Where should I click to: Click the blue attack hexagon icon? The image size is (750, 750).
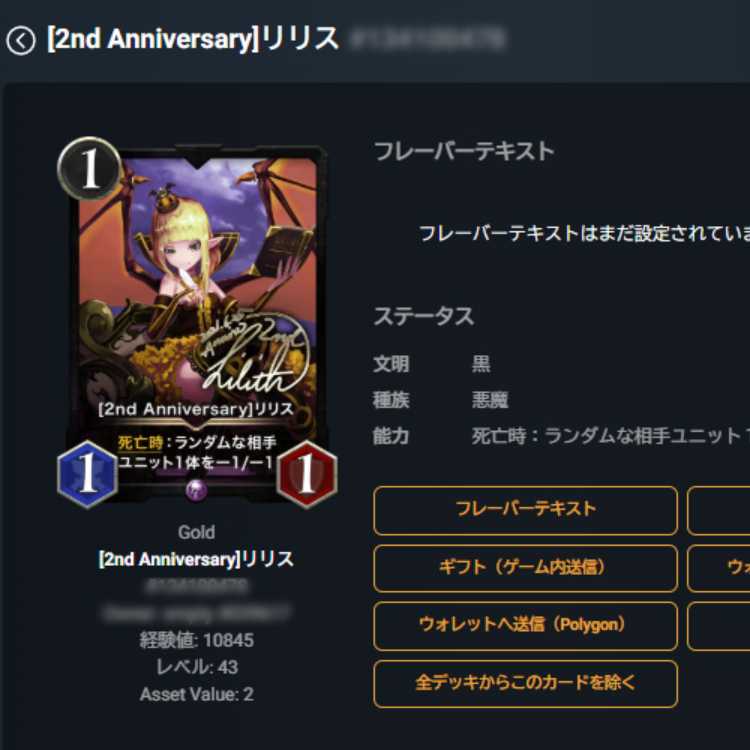click(87, 474)
